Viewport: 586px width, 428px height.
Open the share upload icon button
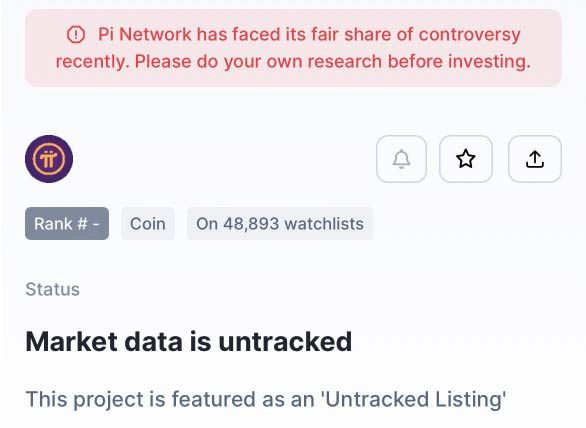(535, 159)
